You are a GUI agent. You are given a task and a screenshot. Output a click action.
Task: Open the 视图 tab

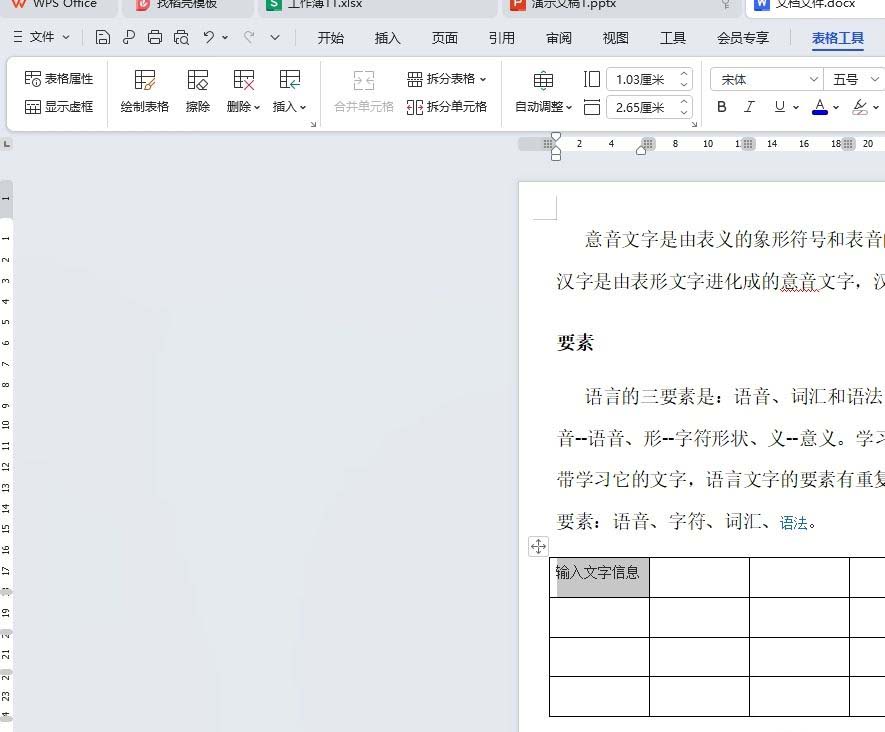click(x=615, y=38)
